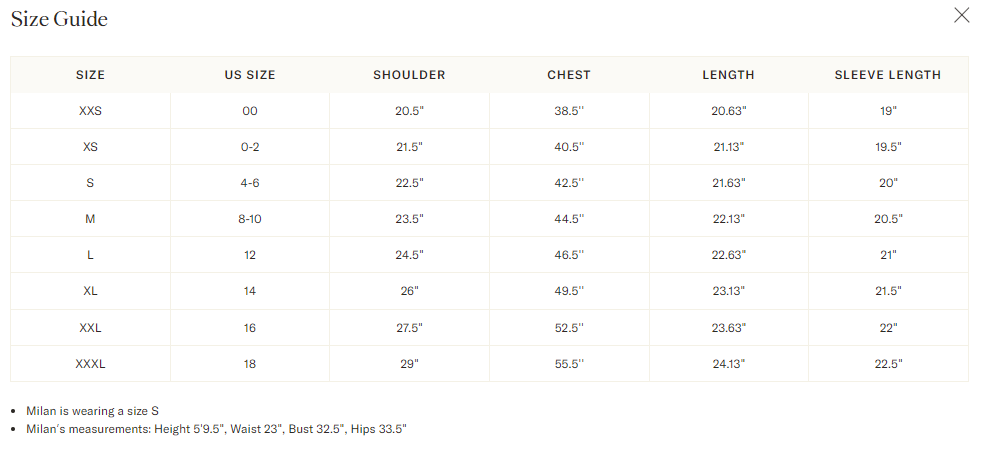The image size is (981, 475).
Task: Close the Size Guide dialog
Action: click(x=961, y=15)
